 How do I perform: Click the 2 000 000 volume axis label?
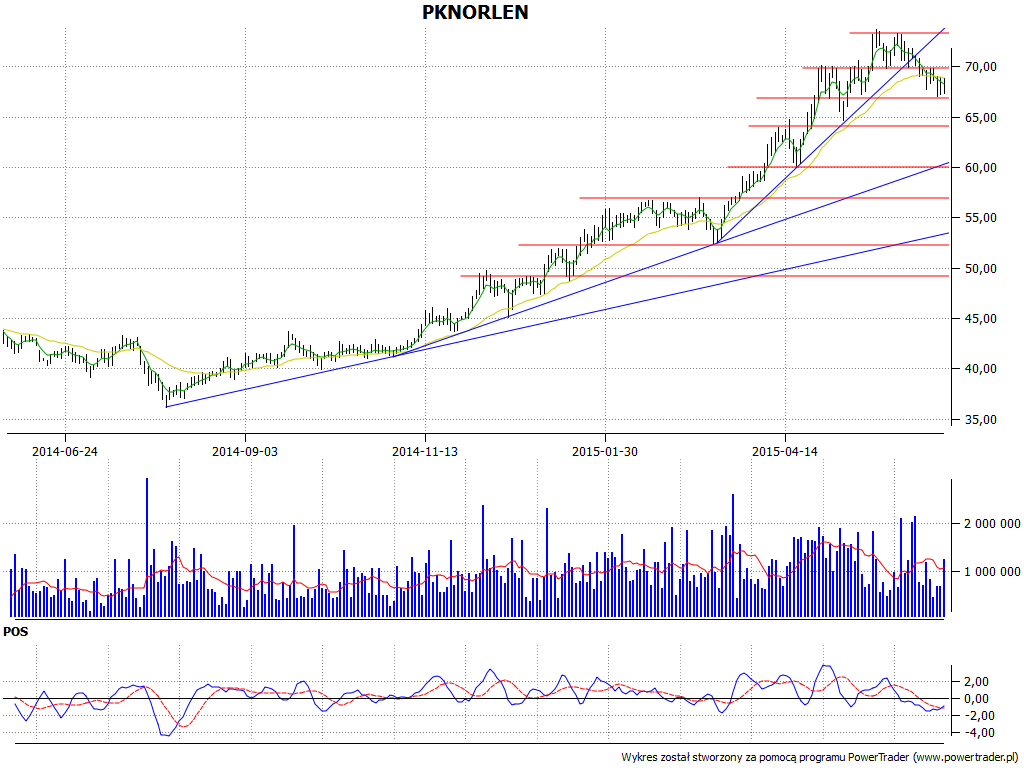992,524
